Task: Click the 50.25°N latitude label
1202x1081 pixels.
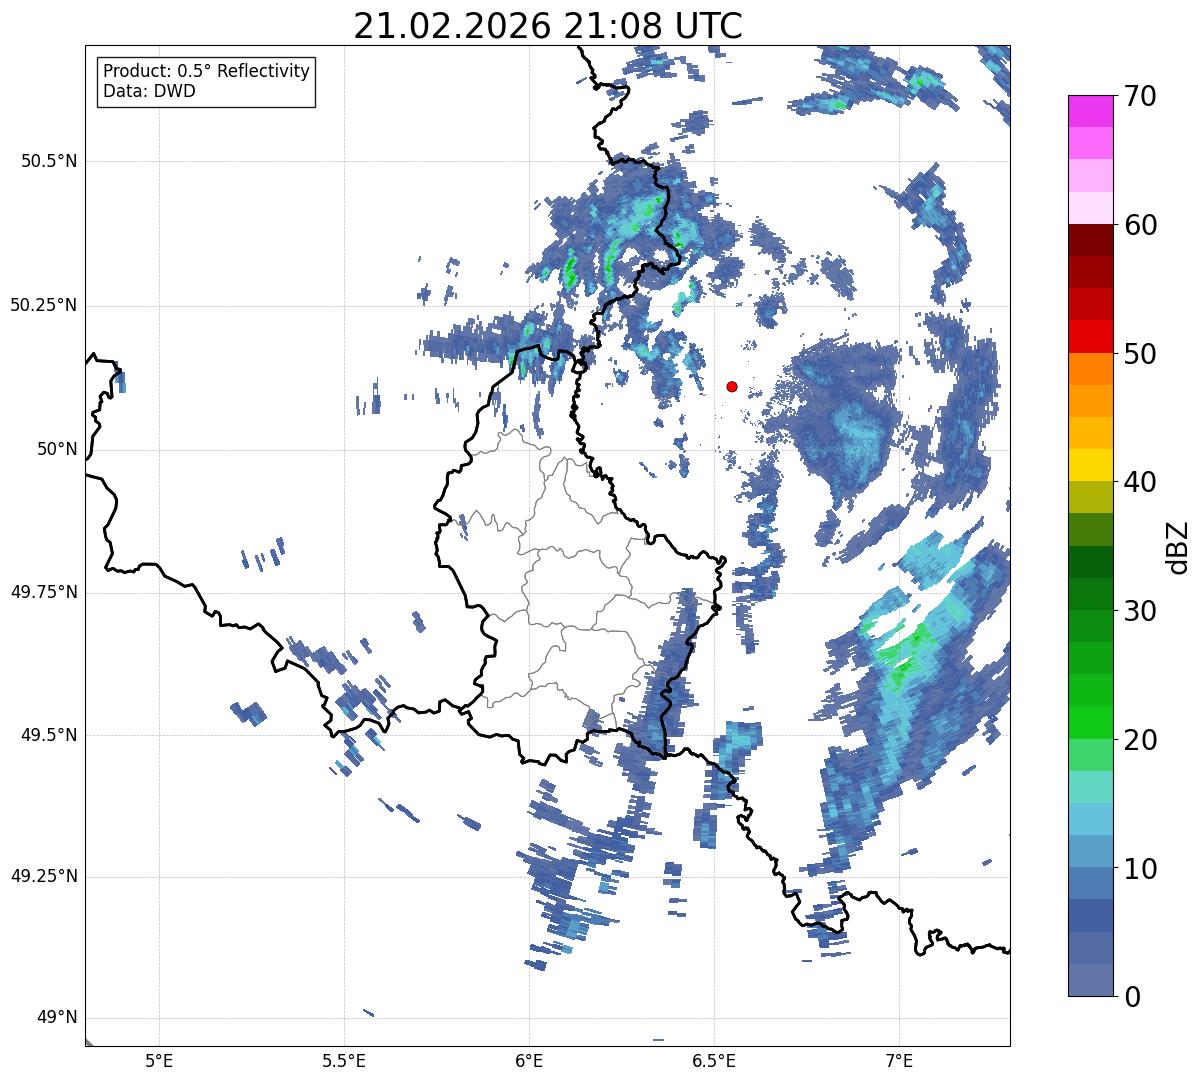Action: (x=44, y=305)
